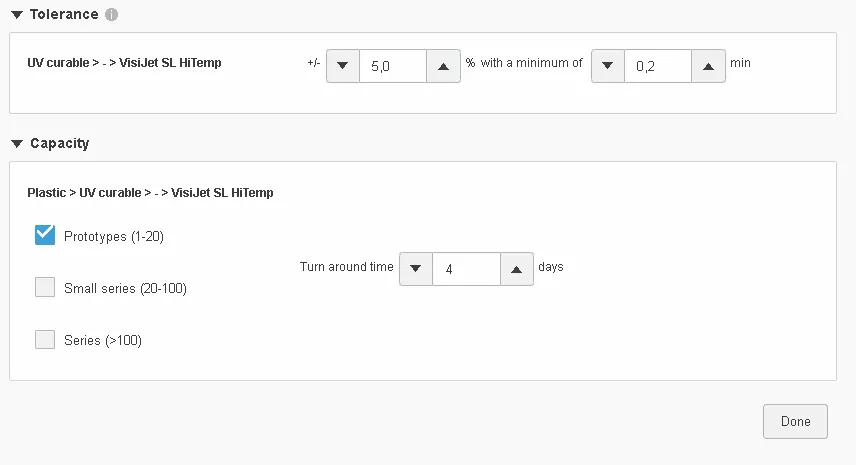856x465 pixels.
Task: Decrease the tolerance percentage value
Action: 342,65
